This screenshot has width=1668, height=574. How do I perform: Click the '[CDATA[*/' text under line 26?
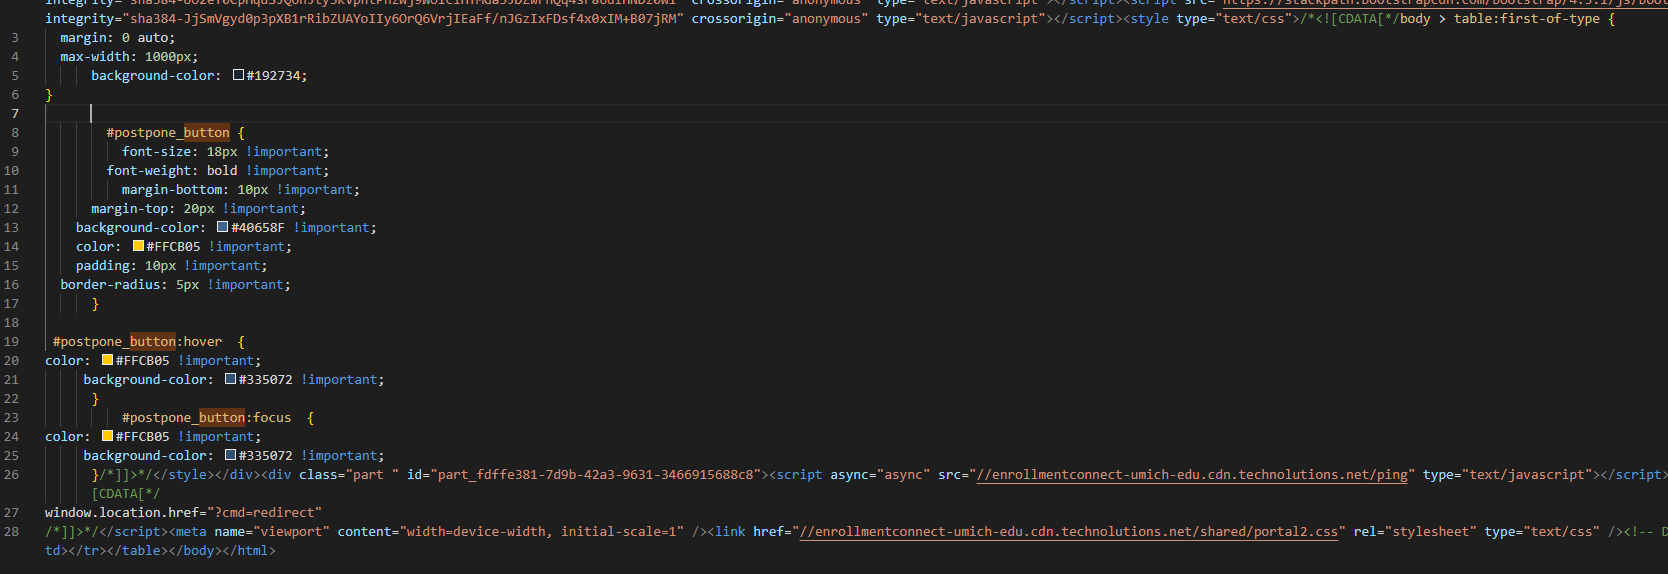(126, 493)
